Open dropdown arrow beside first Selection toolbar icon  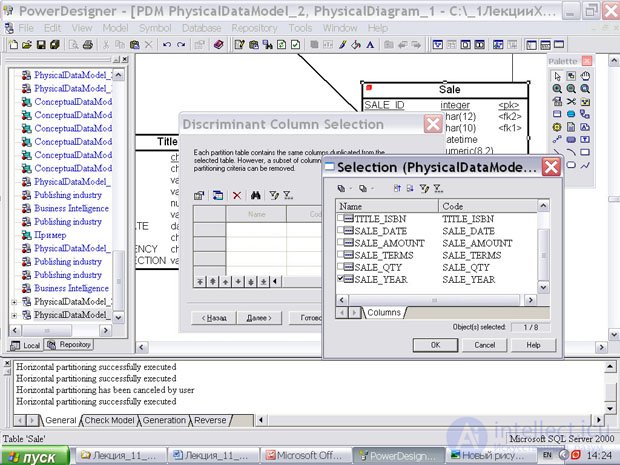351,189
